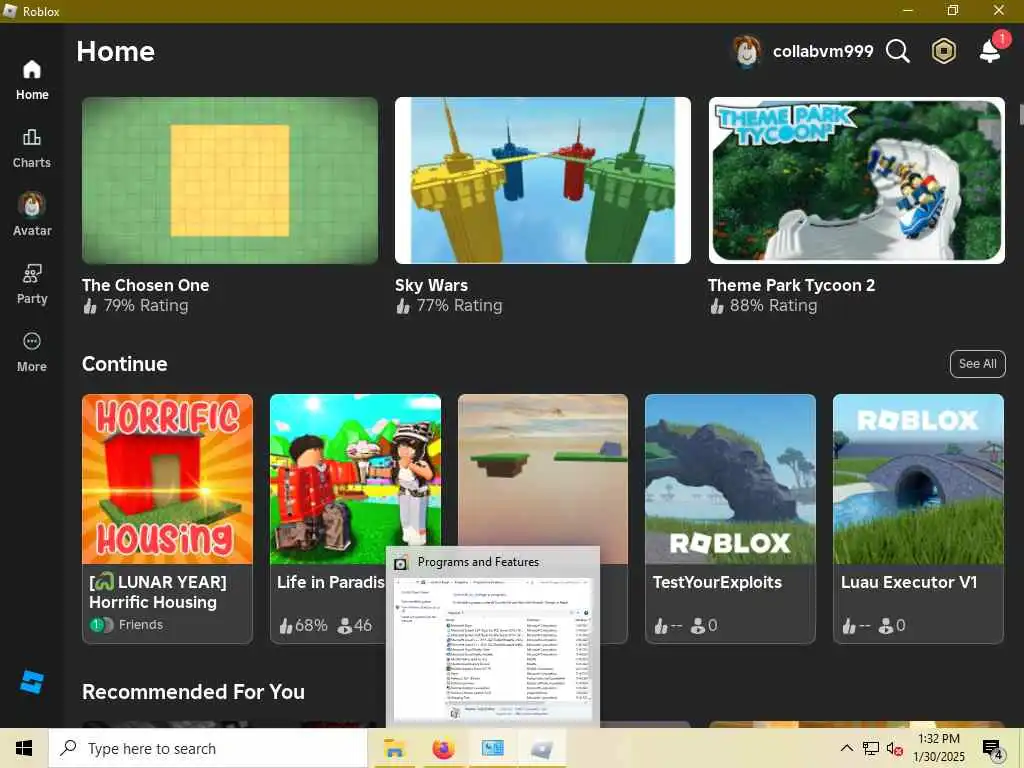
Task: Open File Explorer from the taskbar
Action: pyautogui.click(x=394, y=748)
